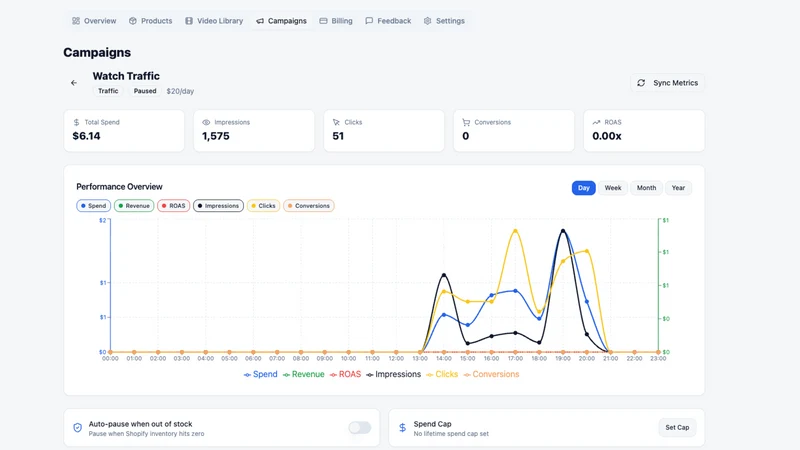Image resolution: width=800 pixels, height=450 pixels.
Task: Click the refresh icon in Sync Metrics
Action: pos(641,83)
